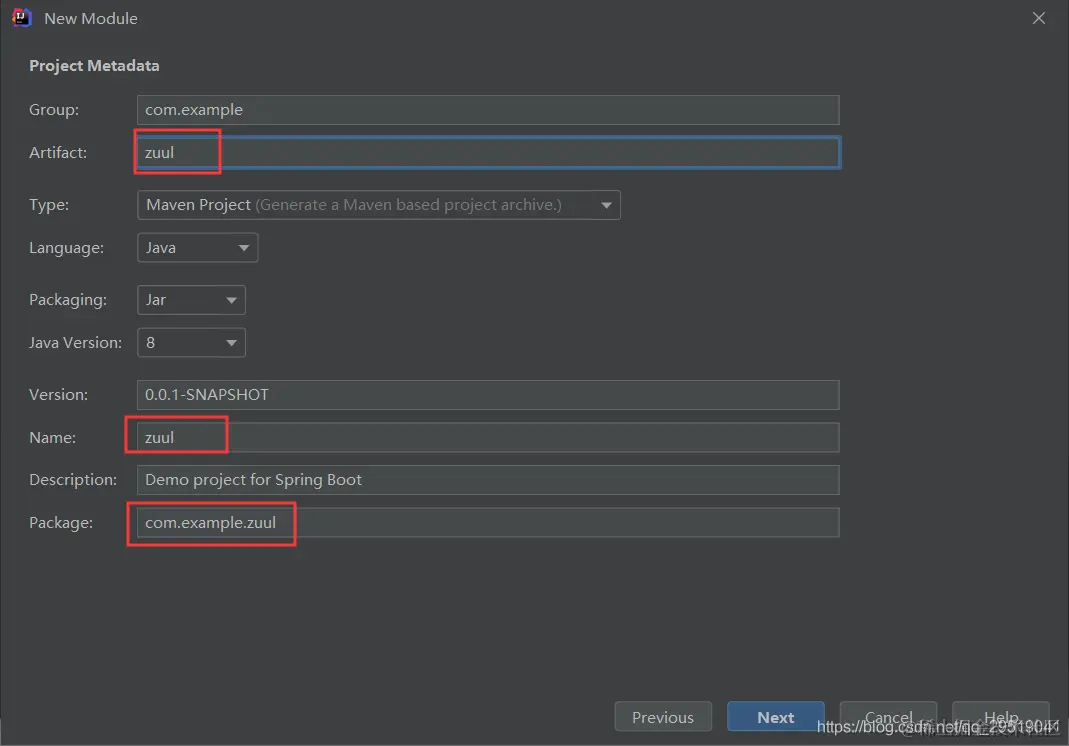1069x746 pixels.
Task: Edit the Description field Demo project for Spring Boot
Action: [488, 480]
